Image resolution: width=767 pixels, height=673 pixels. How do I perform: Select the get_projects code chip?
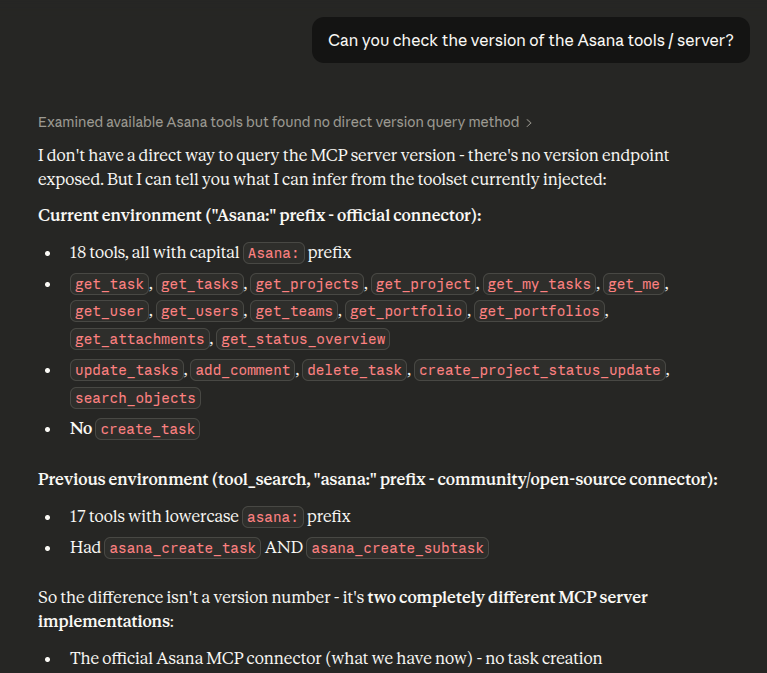309,285
